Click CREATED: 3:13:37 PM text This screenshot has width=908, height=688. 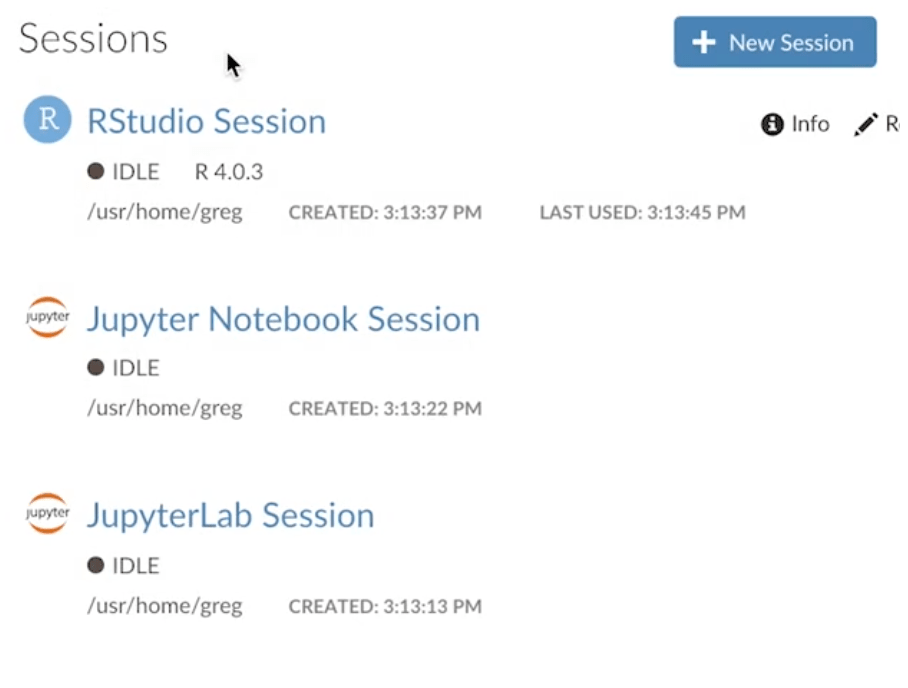385,213
